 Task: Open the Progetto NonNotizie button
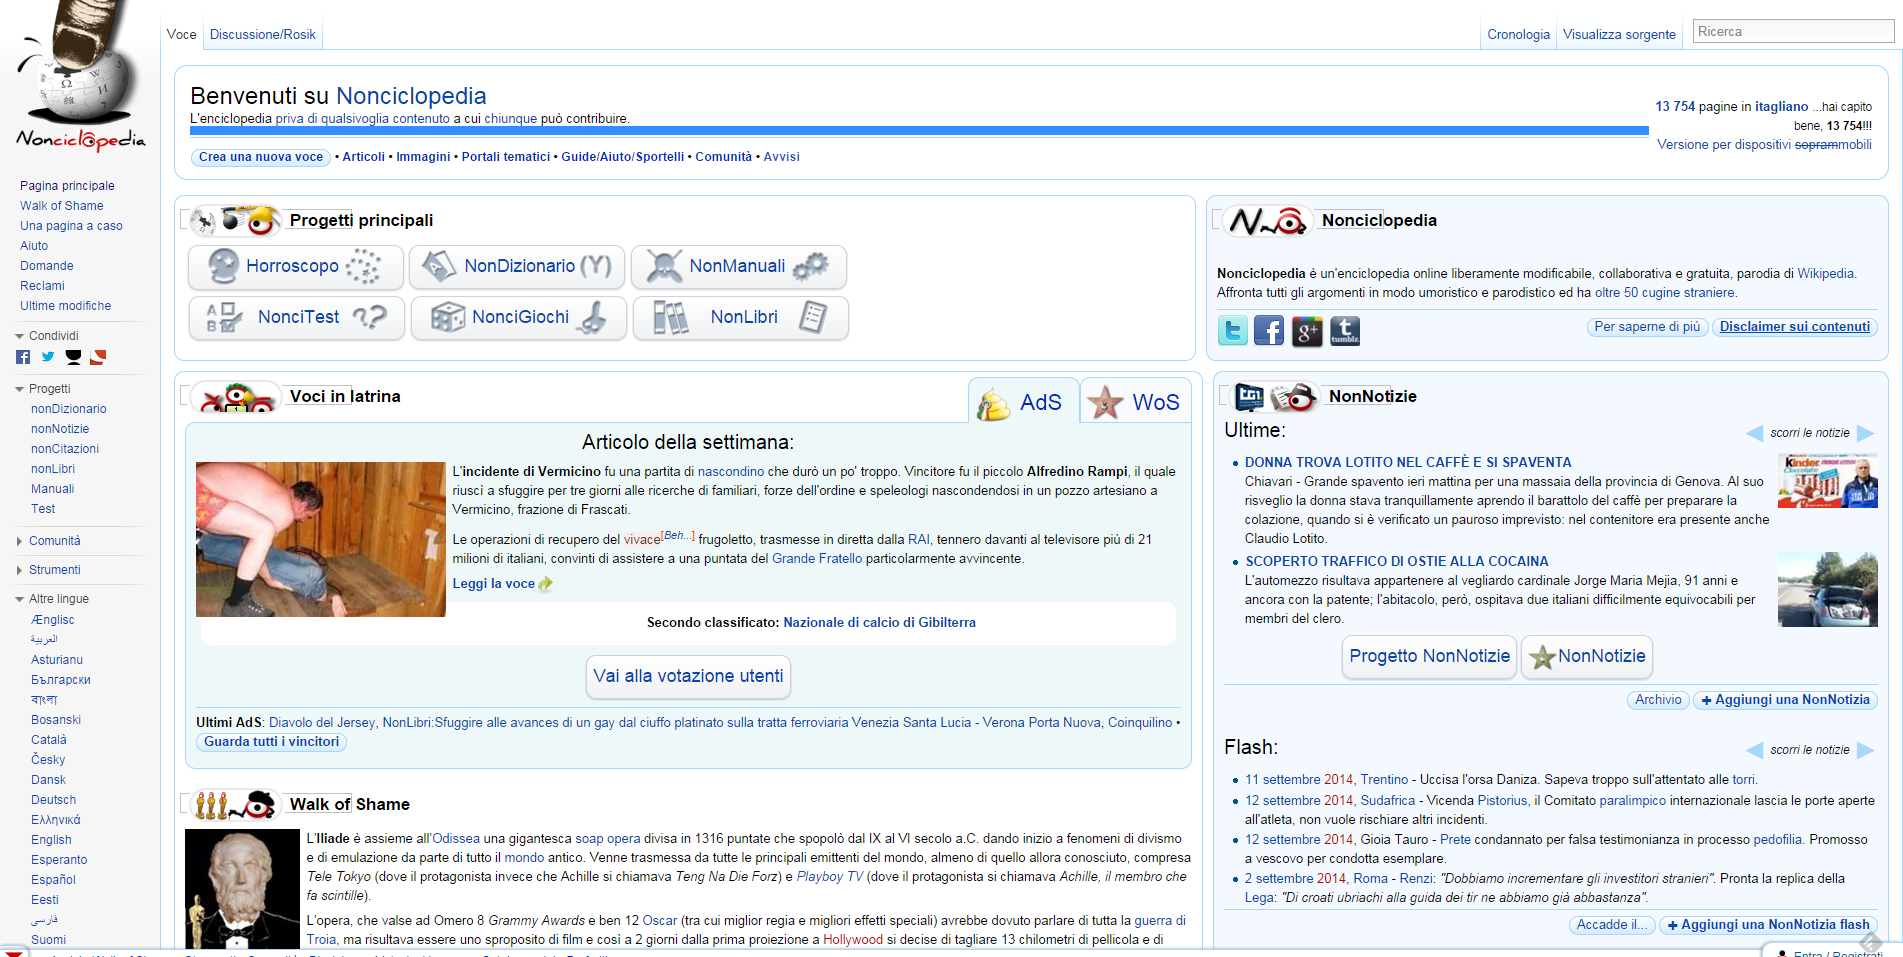[1429, 657]
